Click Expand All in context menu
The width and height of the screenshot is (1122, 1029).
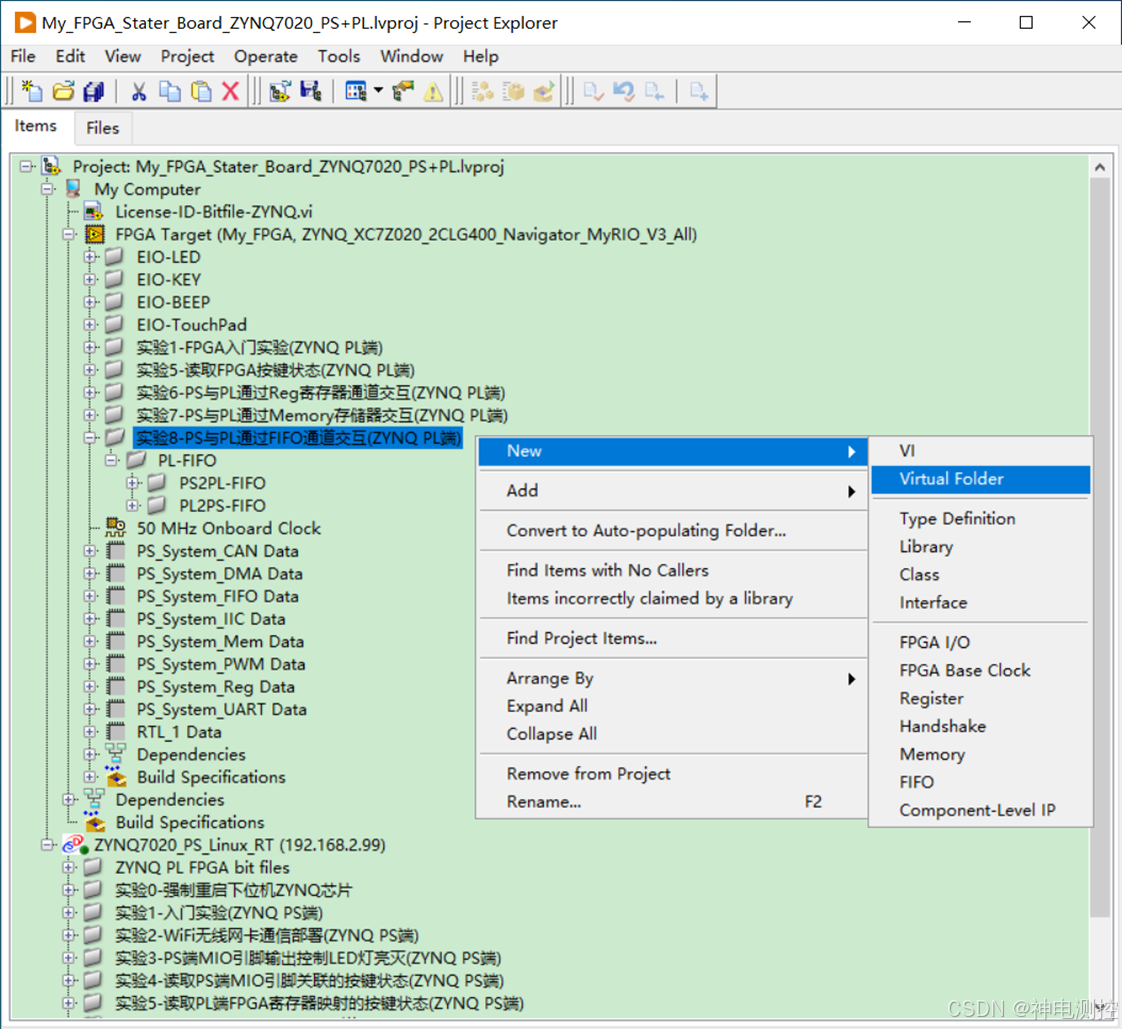pyautogui.click(x=673, y=706)
